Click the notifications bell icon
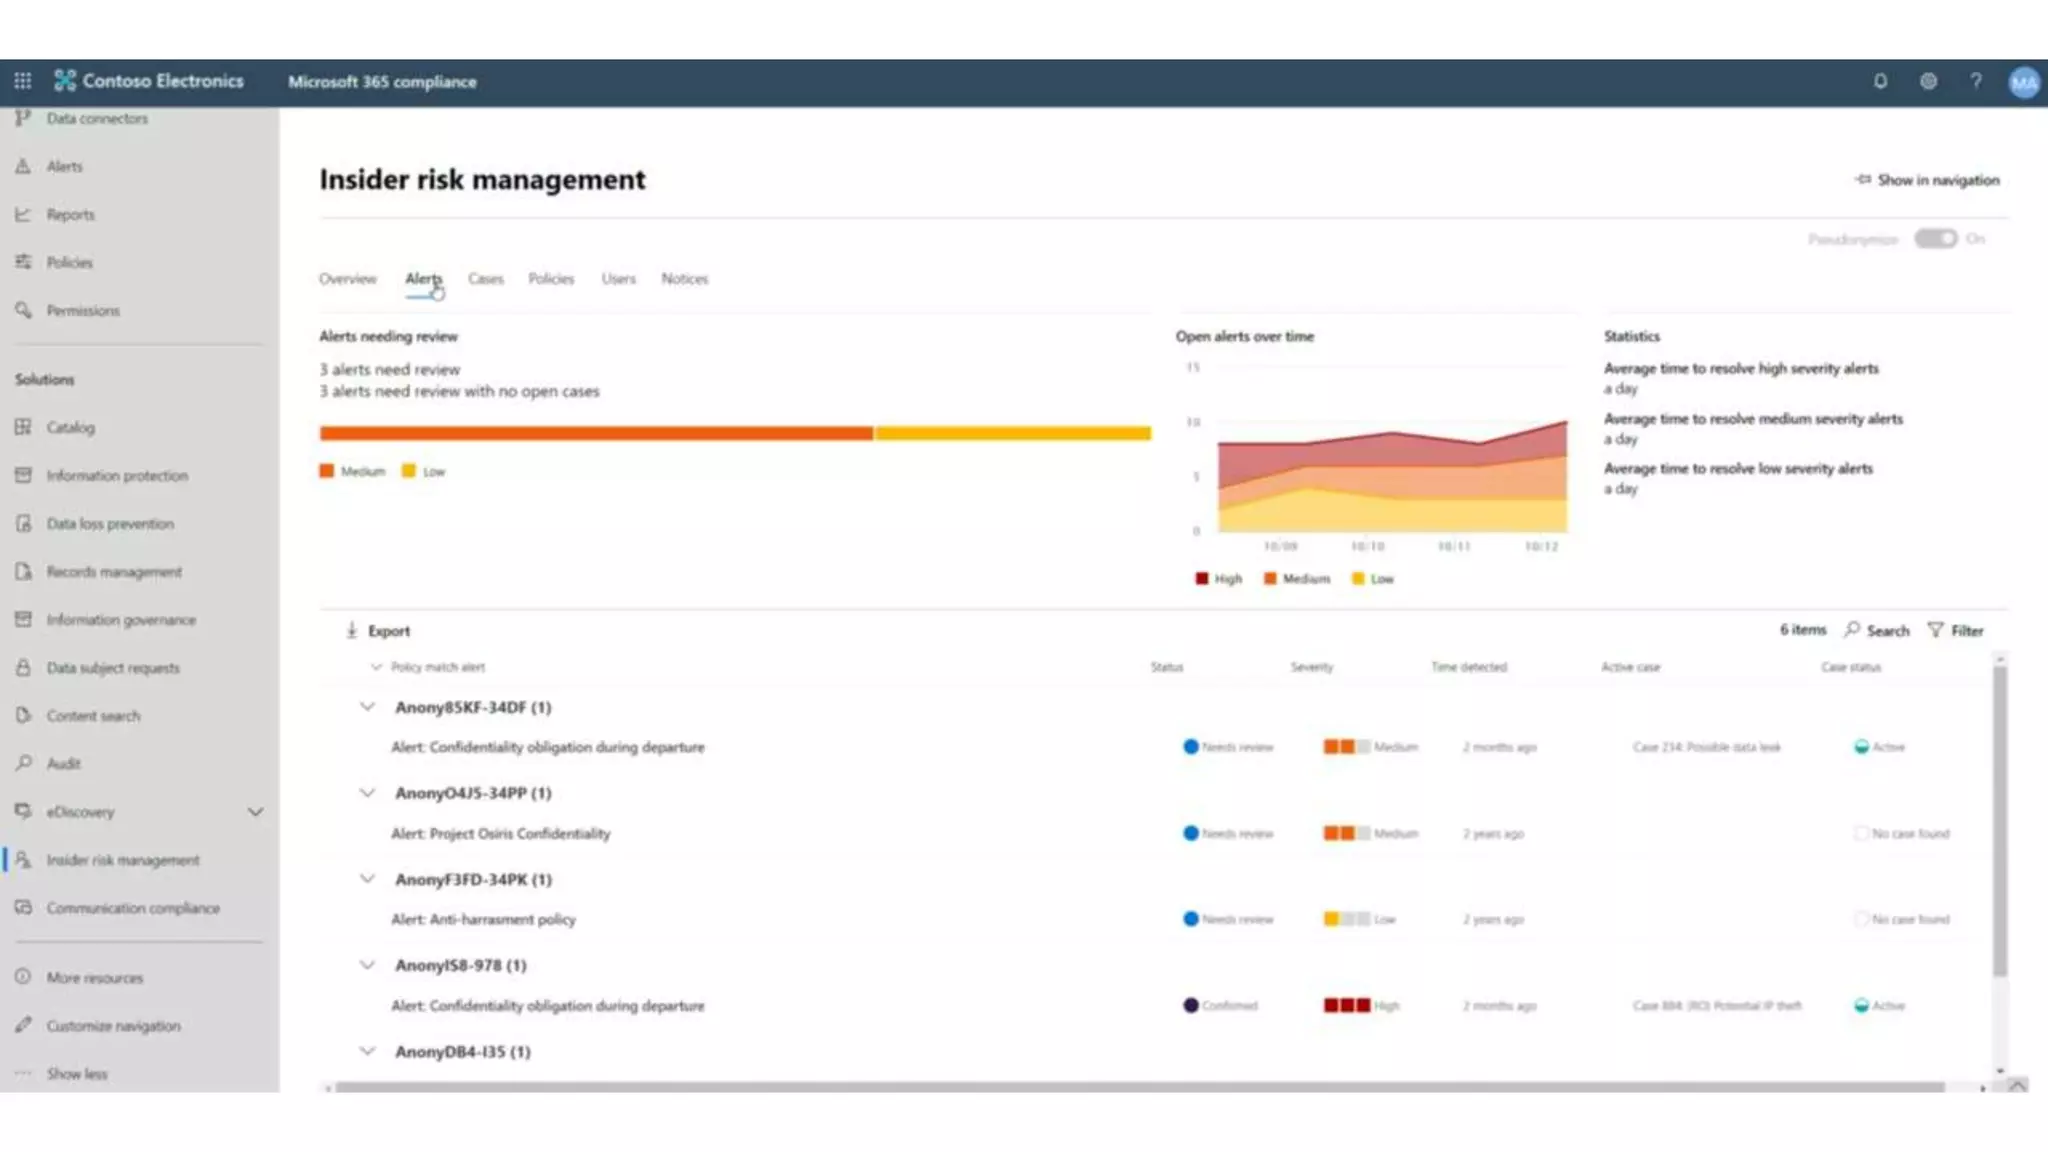The image size is (2048, 1152). click(x=1880, y=81)
